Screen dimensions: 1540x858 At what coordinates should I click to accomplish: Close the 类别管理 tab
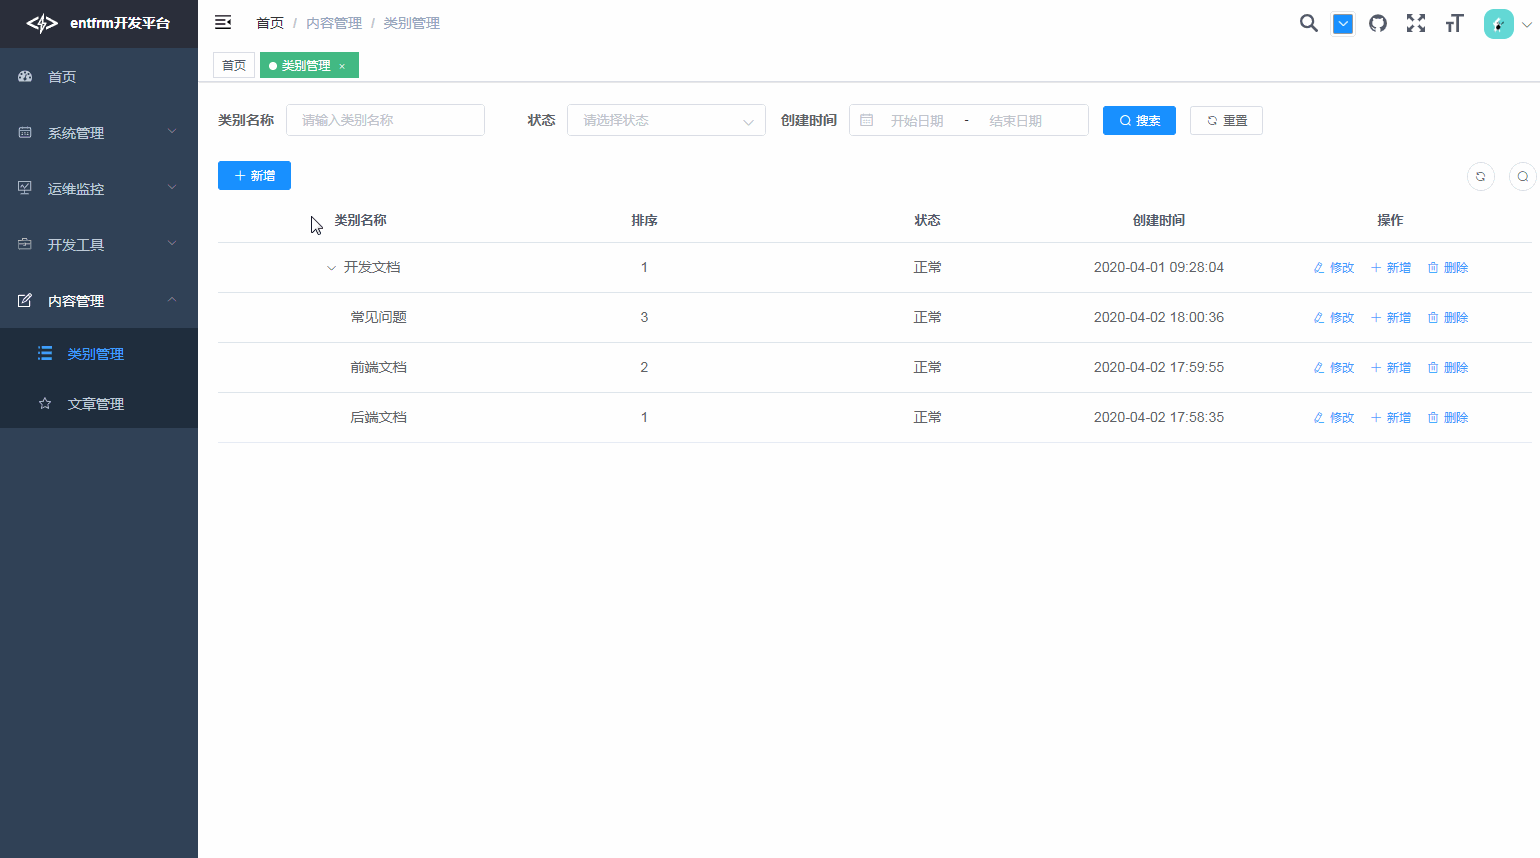point(342,66)
